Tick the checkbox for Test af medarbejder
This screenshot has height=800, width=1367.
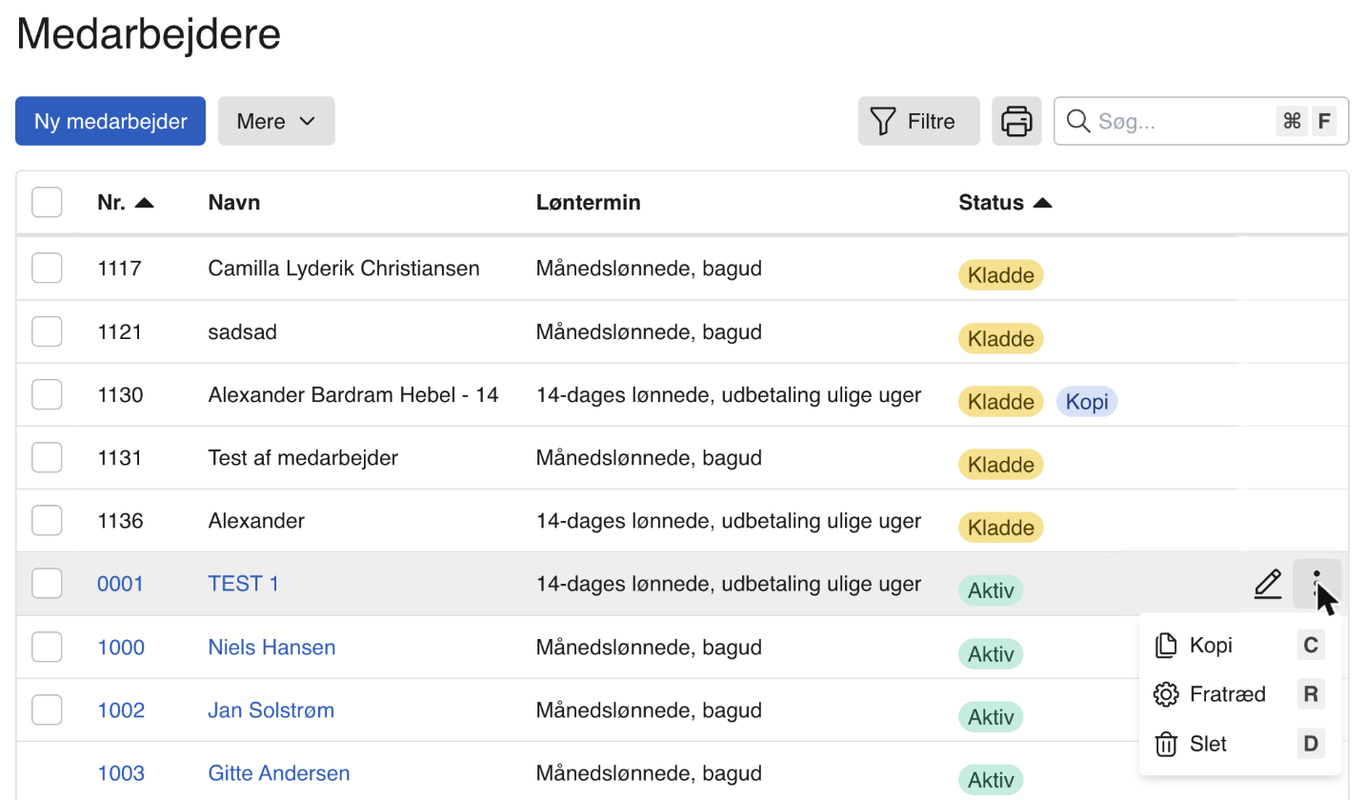[x=47, y=457]
